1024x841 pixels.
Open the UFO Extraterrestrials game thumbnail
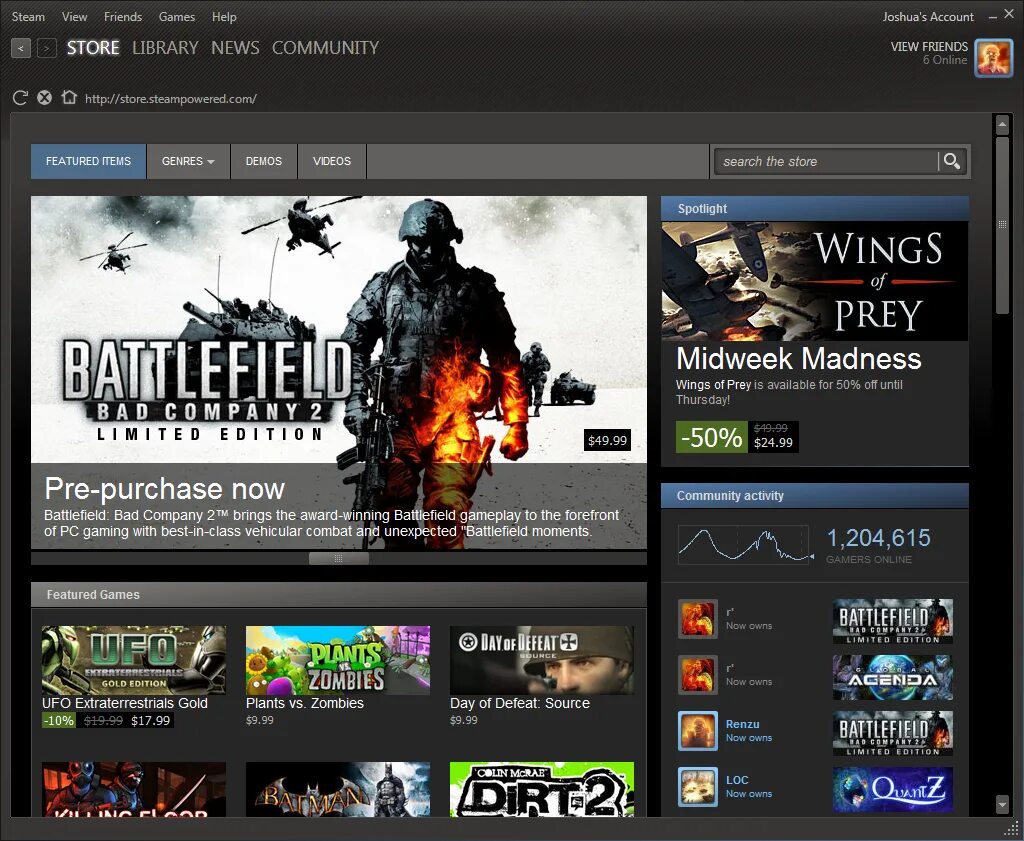point(134,660)
